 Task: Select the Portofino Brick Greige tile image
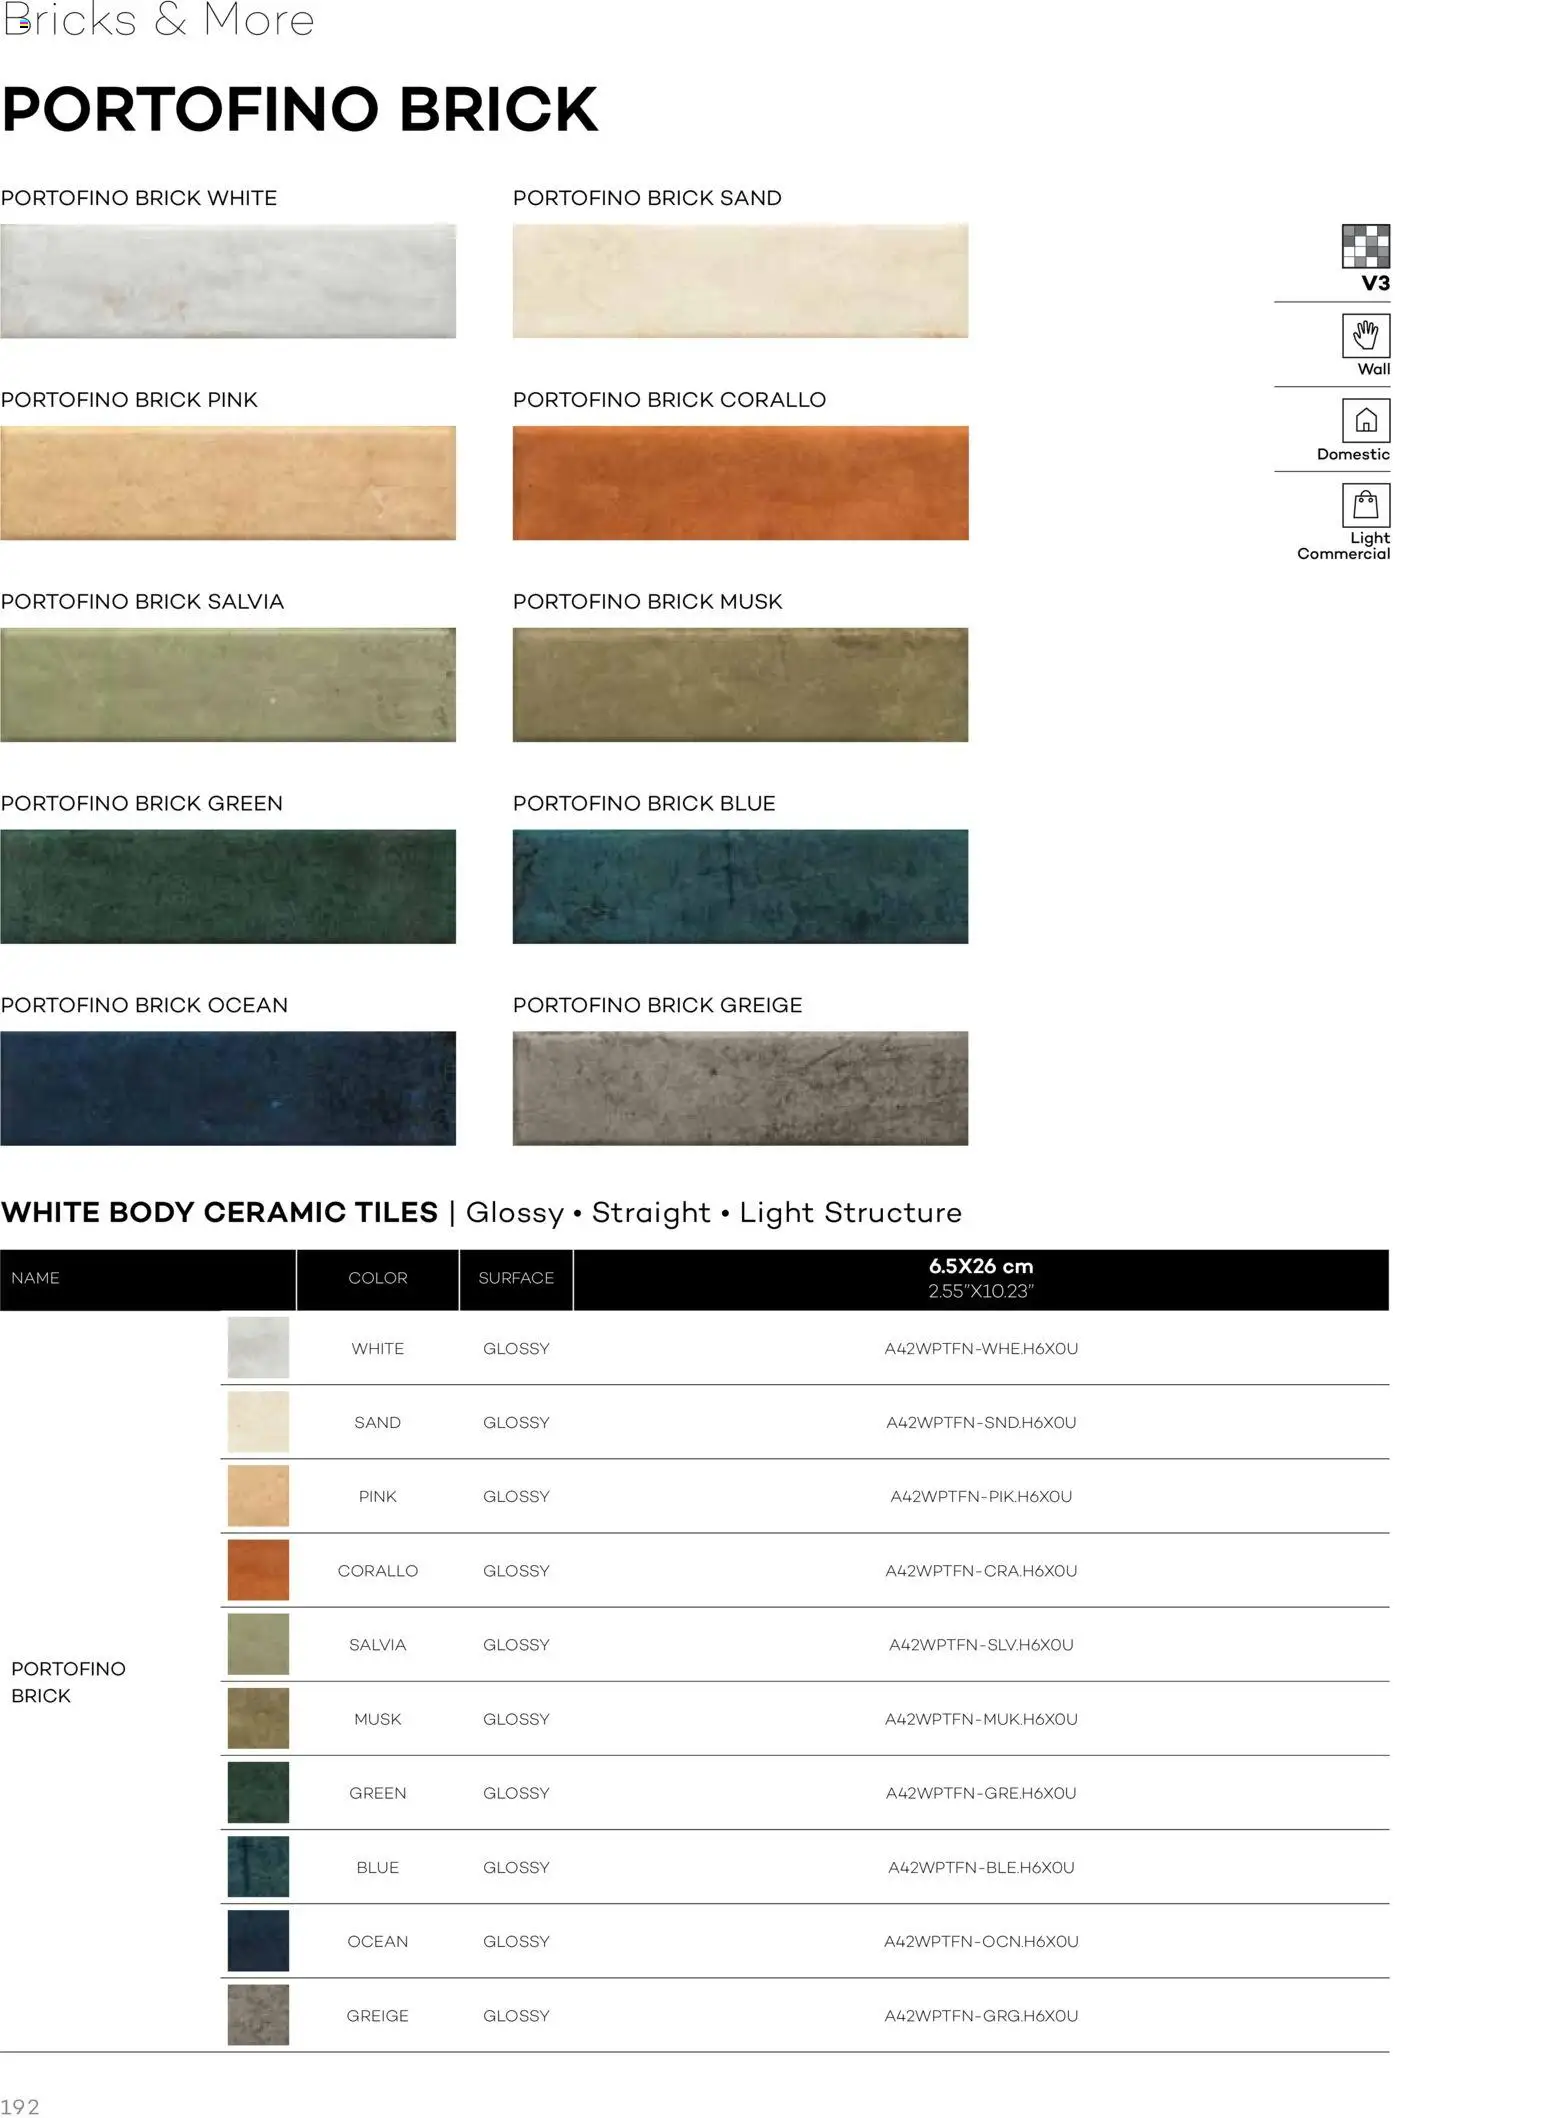(740, 1089)
